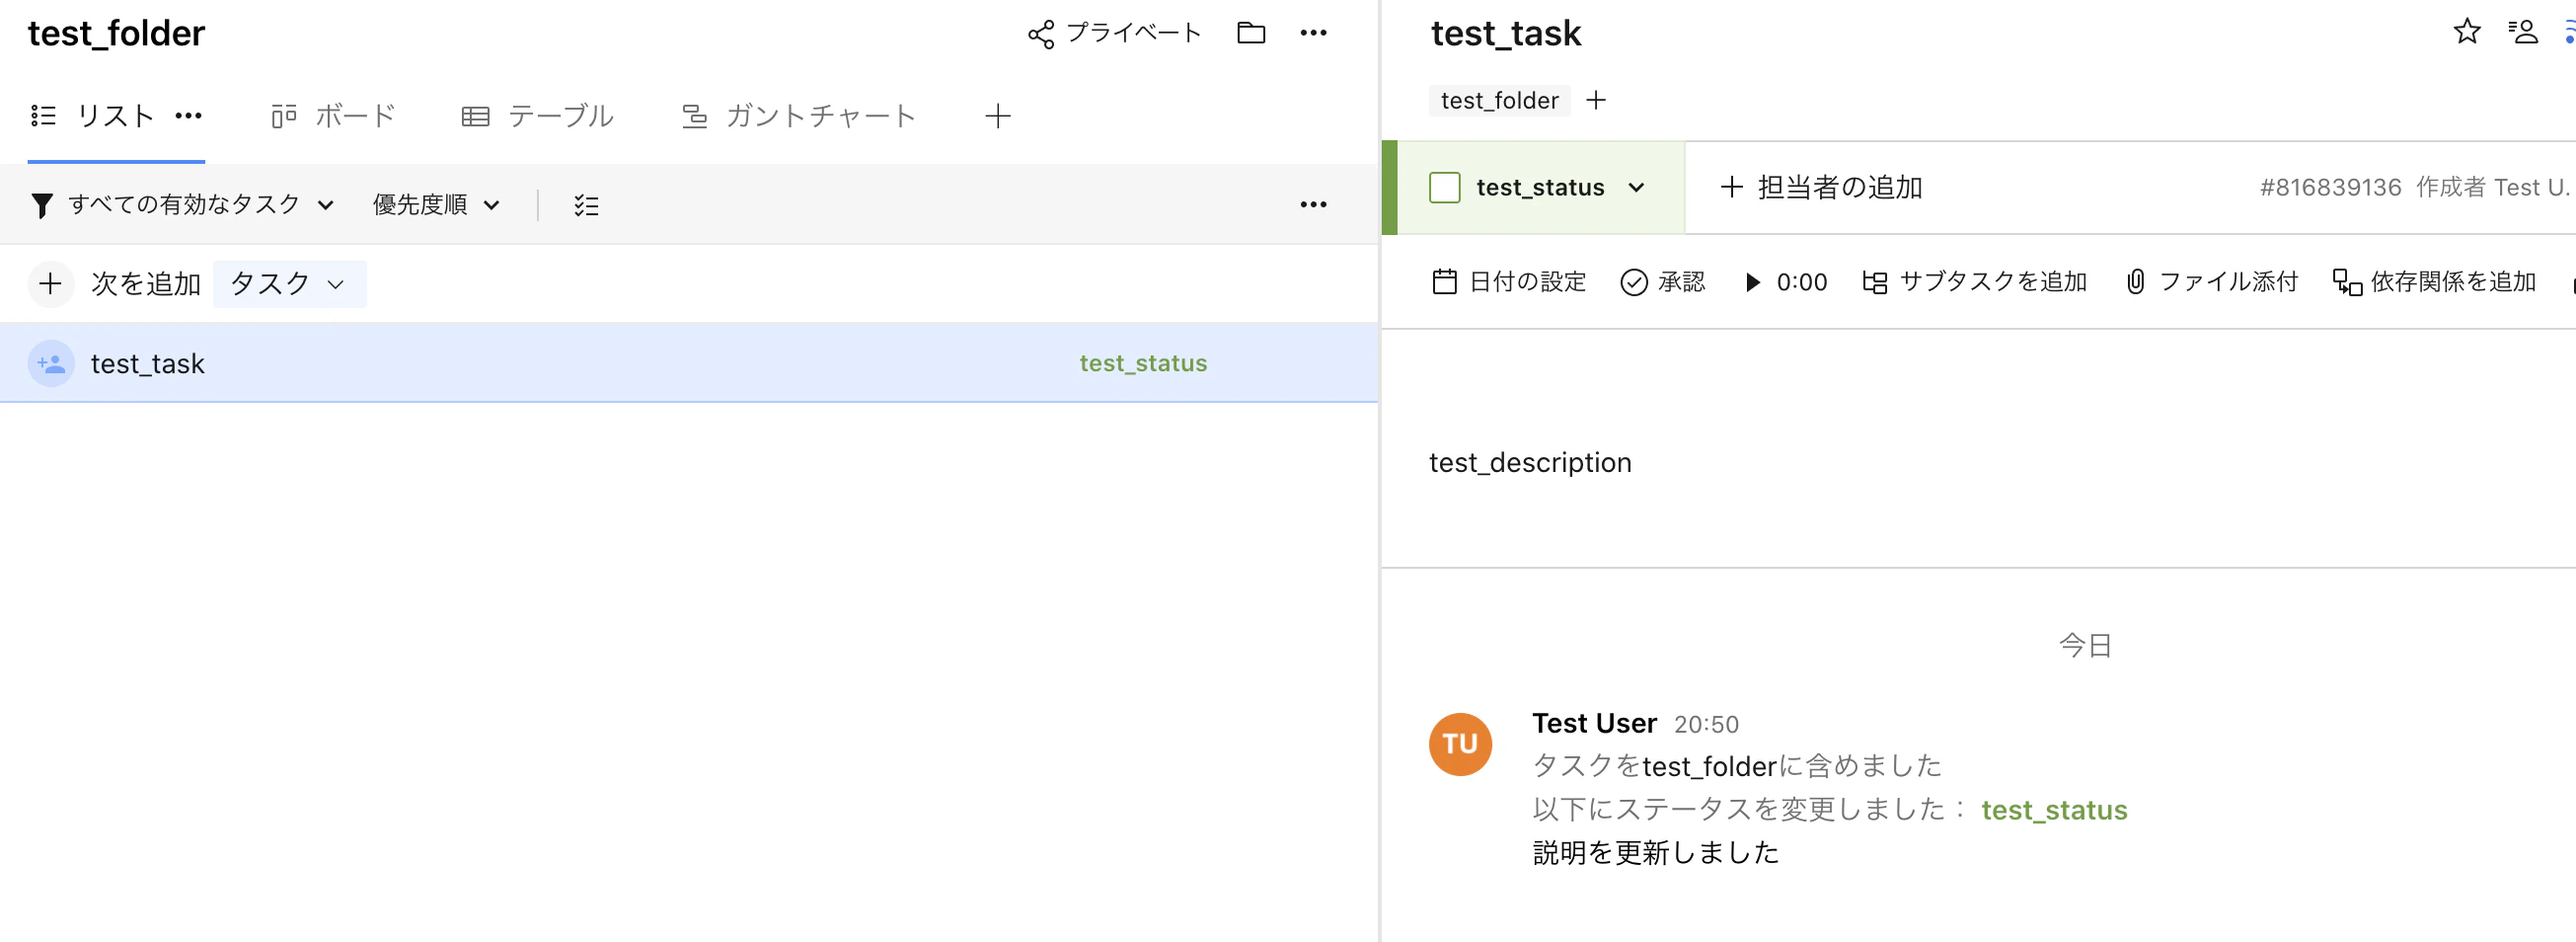
Task: Click the bulk select checklist icon
Action: [586, 205]
